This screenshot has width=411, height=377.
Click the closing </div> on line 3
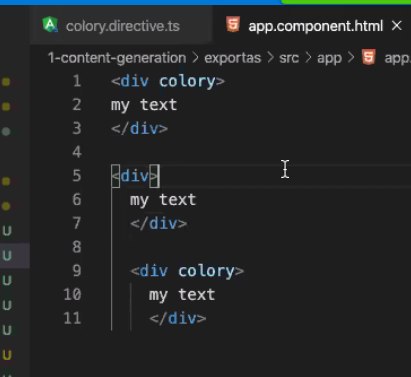[x=140, y=129]
